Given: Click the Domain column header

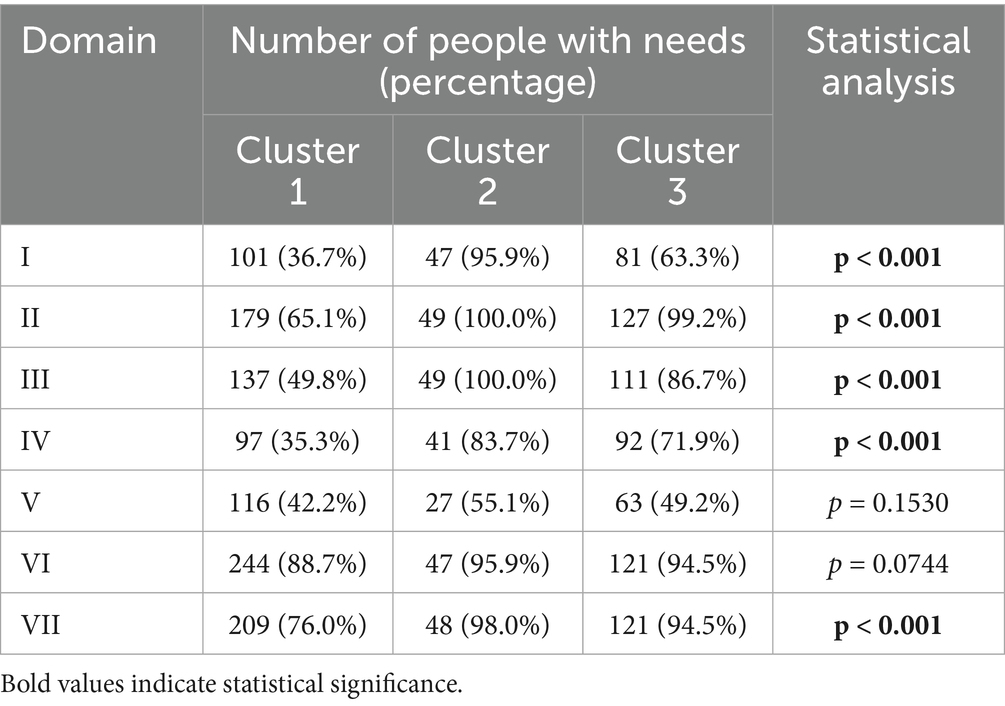Looking at the screenshot, I should coord(90,42).
